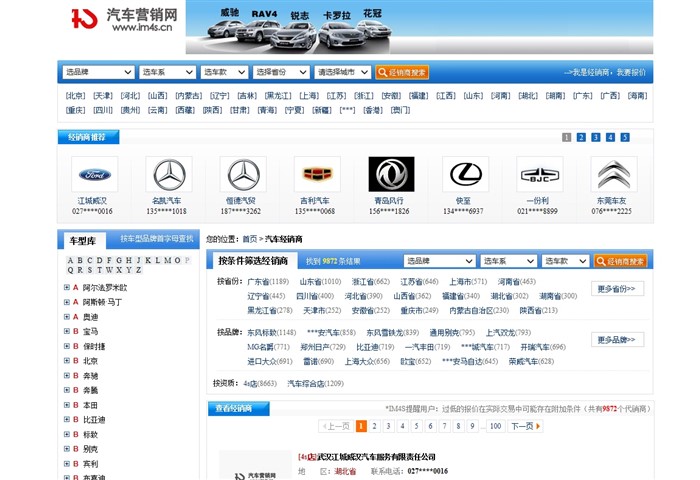The image size is (700, 480).
Task: Expand the 阿尔法罗米欧 brand tree node
Action: click(67, 288)
